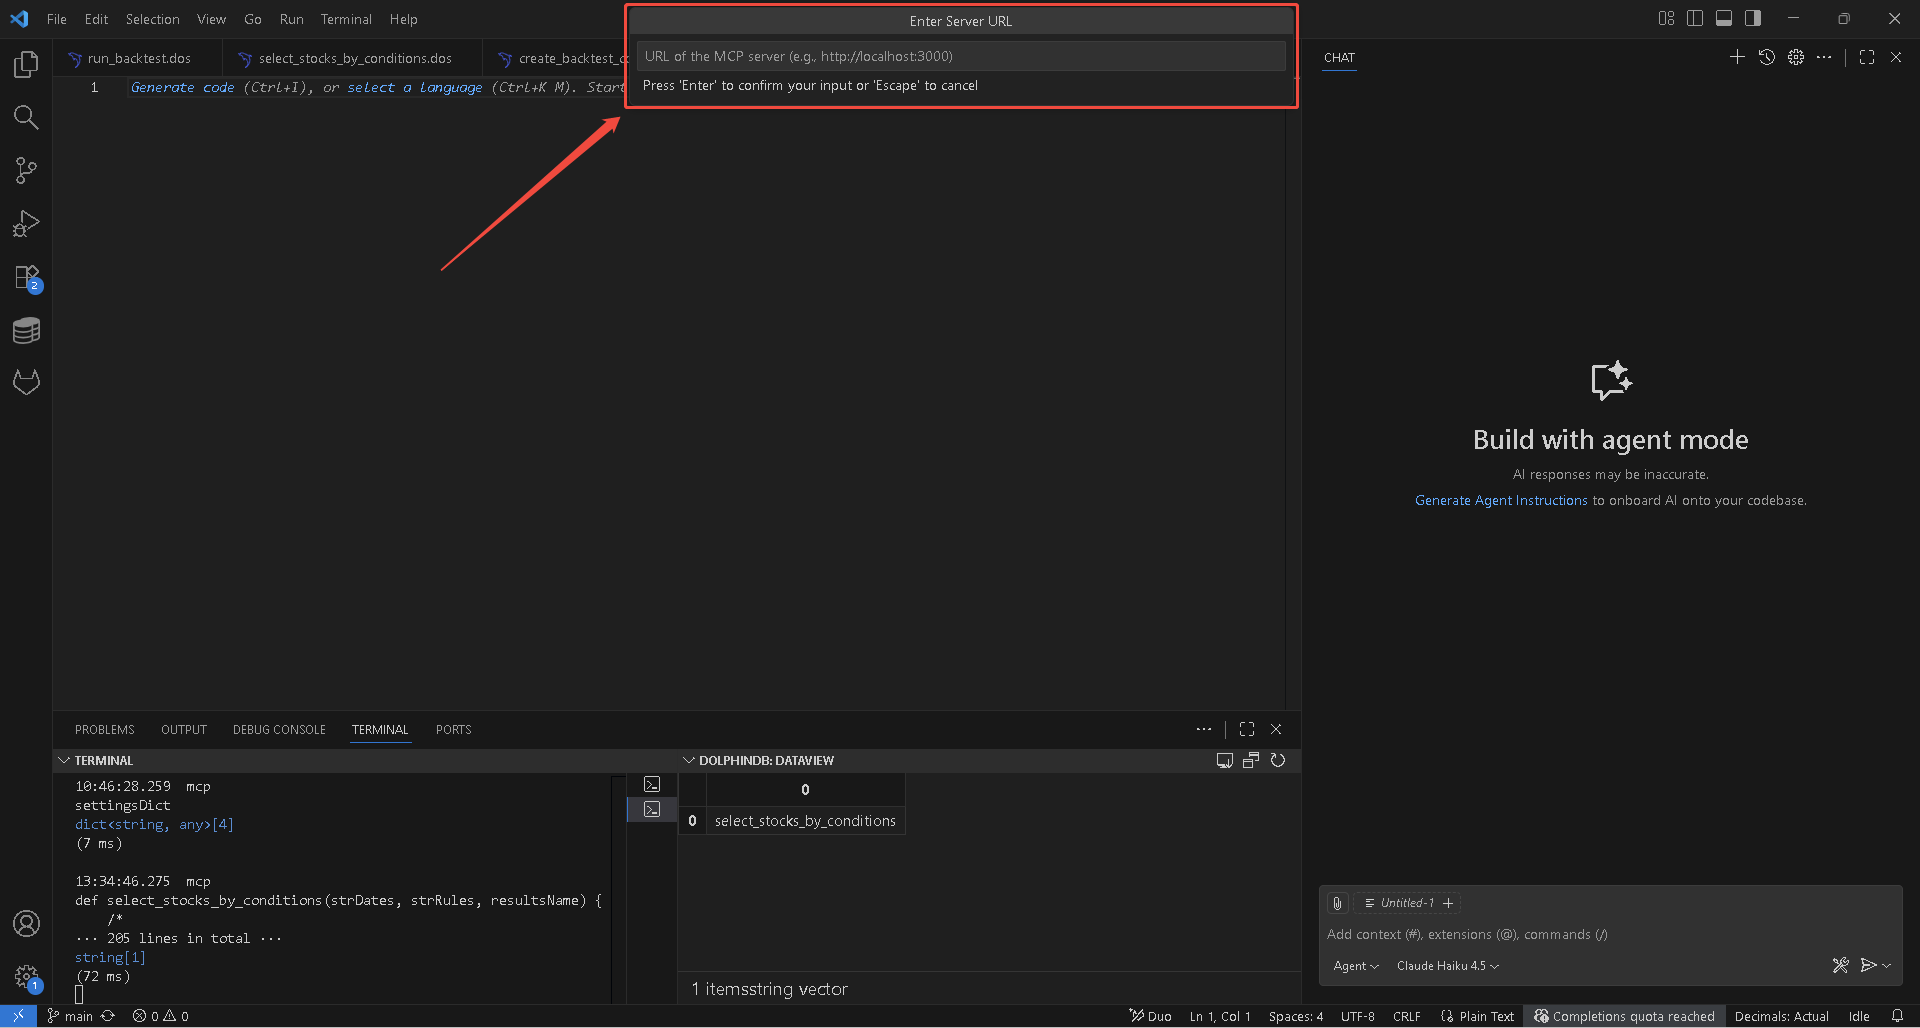Click the chat history icon
This screenshot has width=1920, height=1028.
[1767, 58]
